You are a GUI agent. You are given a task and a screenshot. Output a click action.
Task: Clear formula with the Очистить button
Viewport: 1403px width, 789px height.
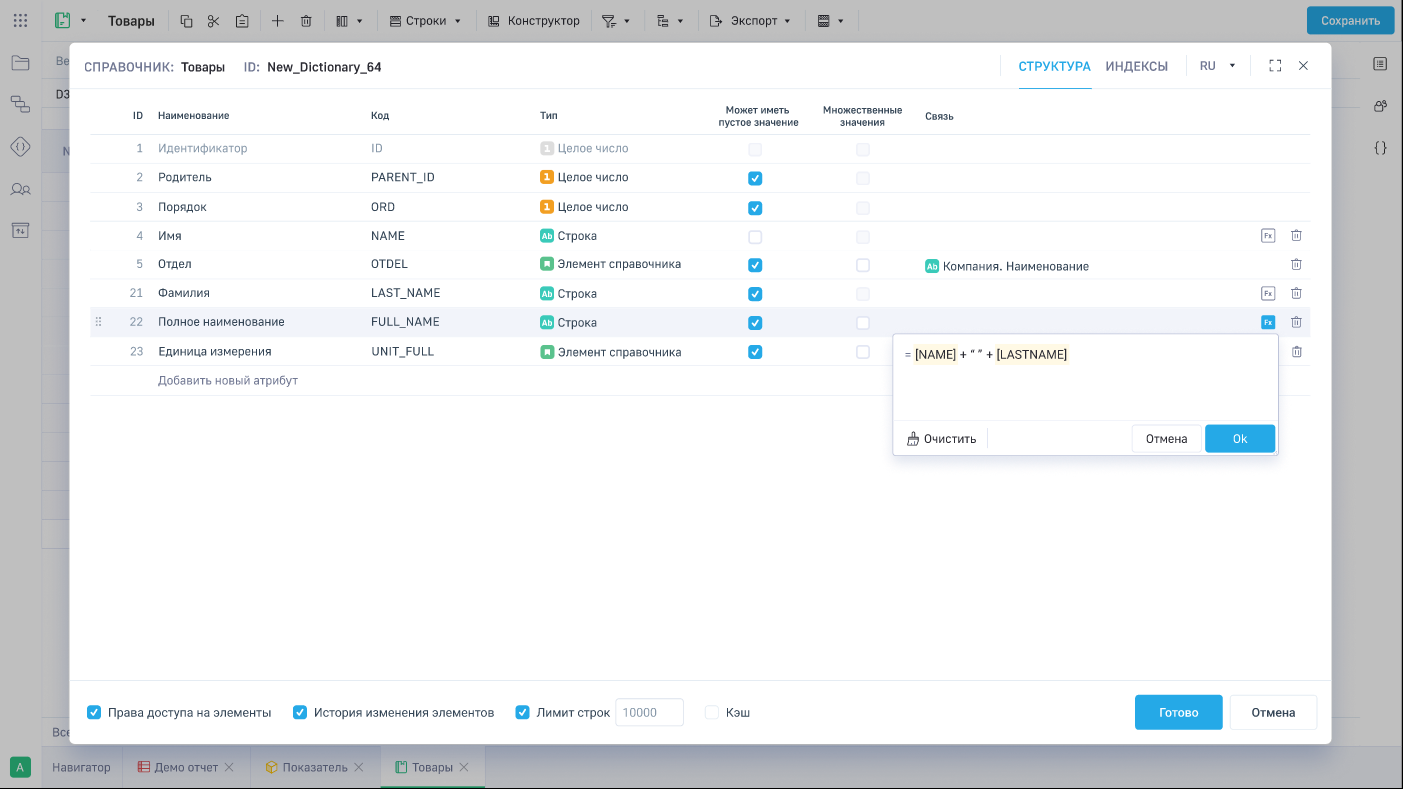tap(941, 439)
